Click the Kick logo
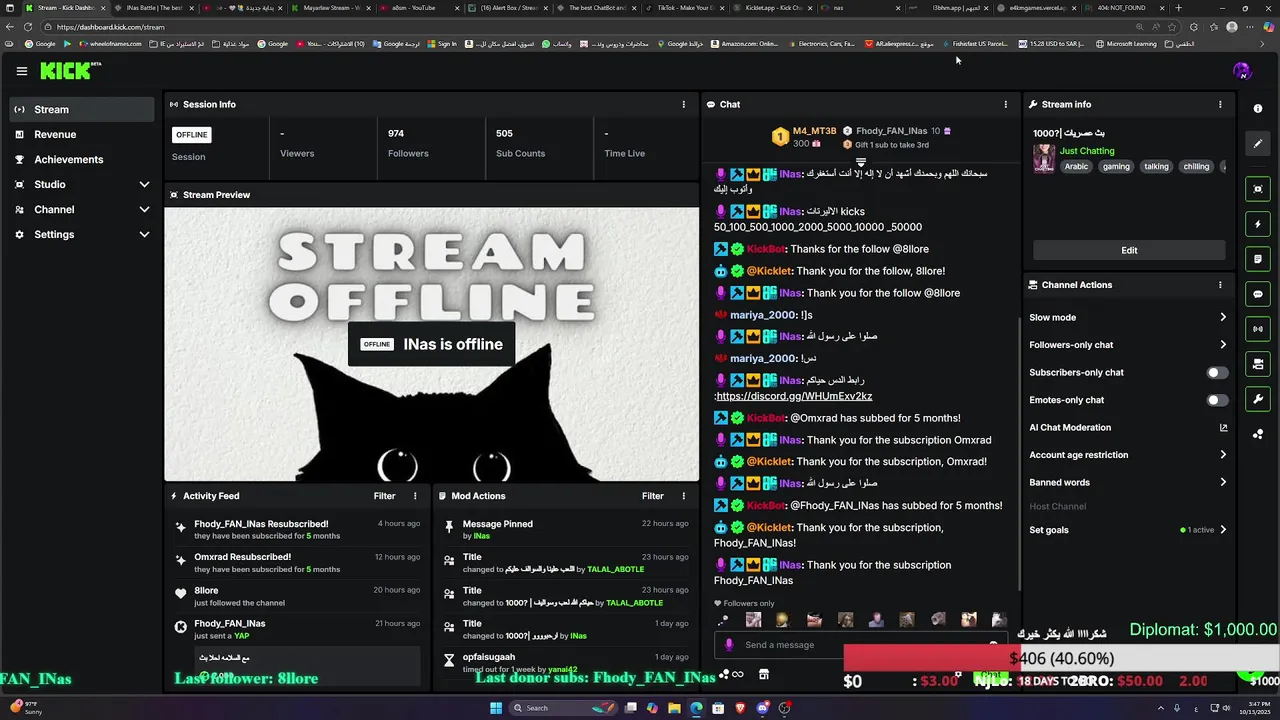 tap(70, 70)
